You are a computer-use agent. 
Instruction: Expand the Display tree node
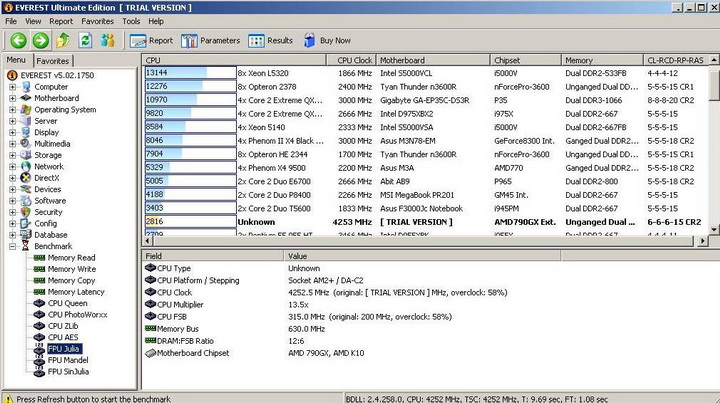pyautogui.click(x=12, y=132)
